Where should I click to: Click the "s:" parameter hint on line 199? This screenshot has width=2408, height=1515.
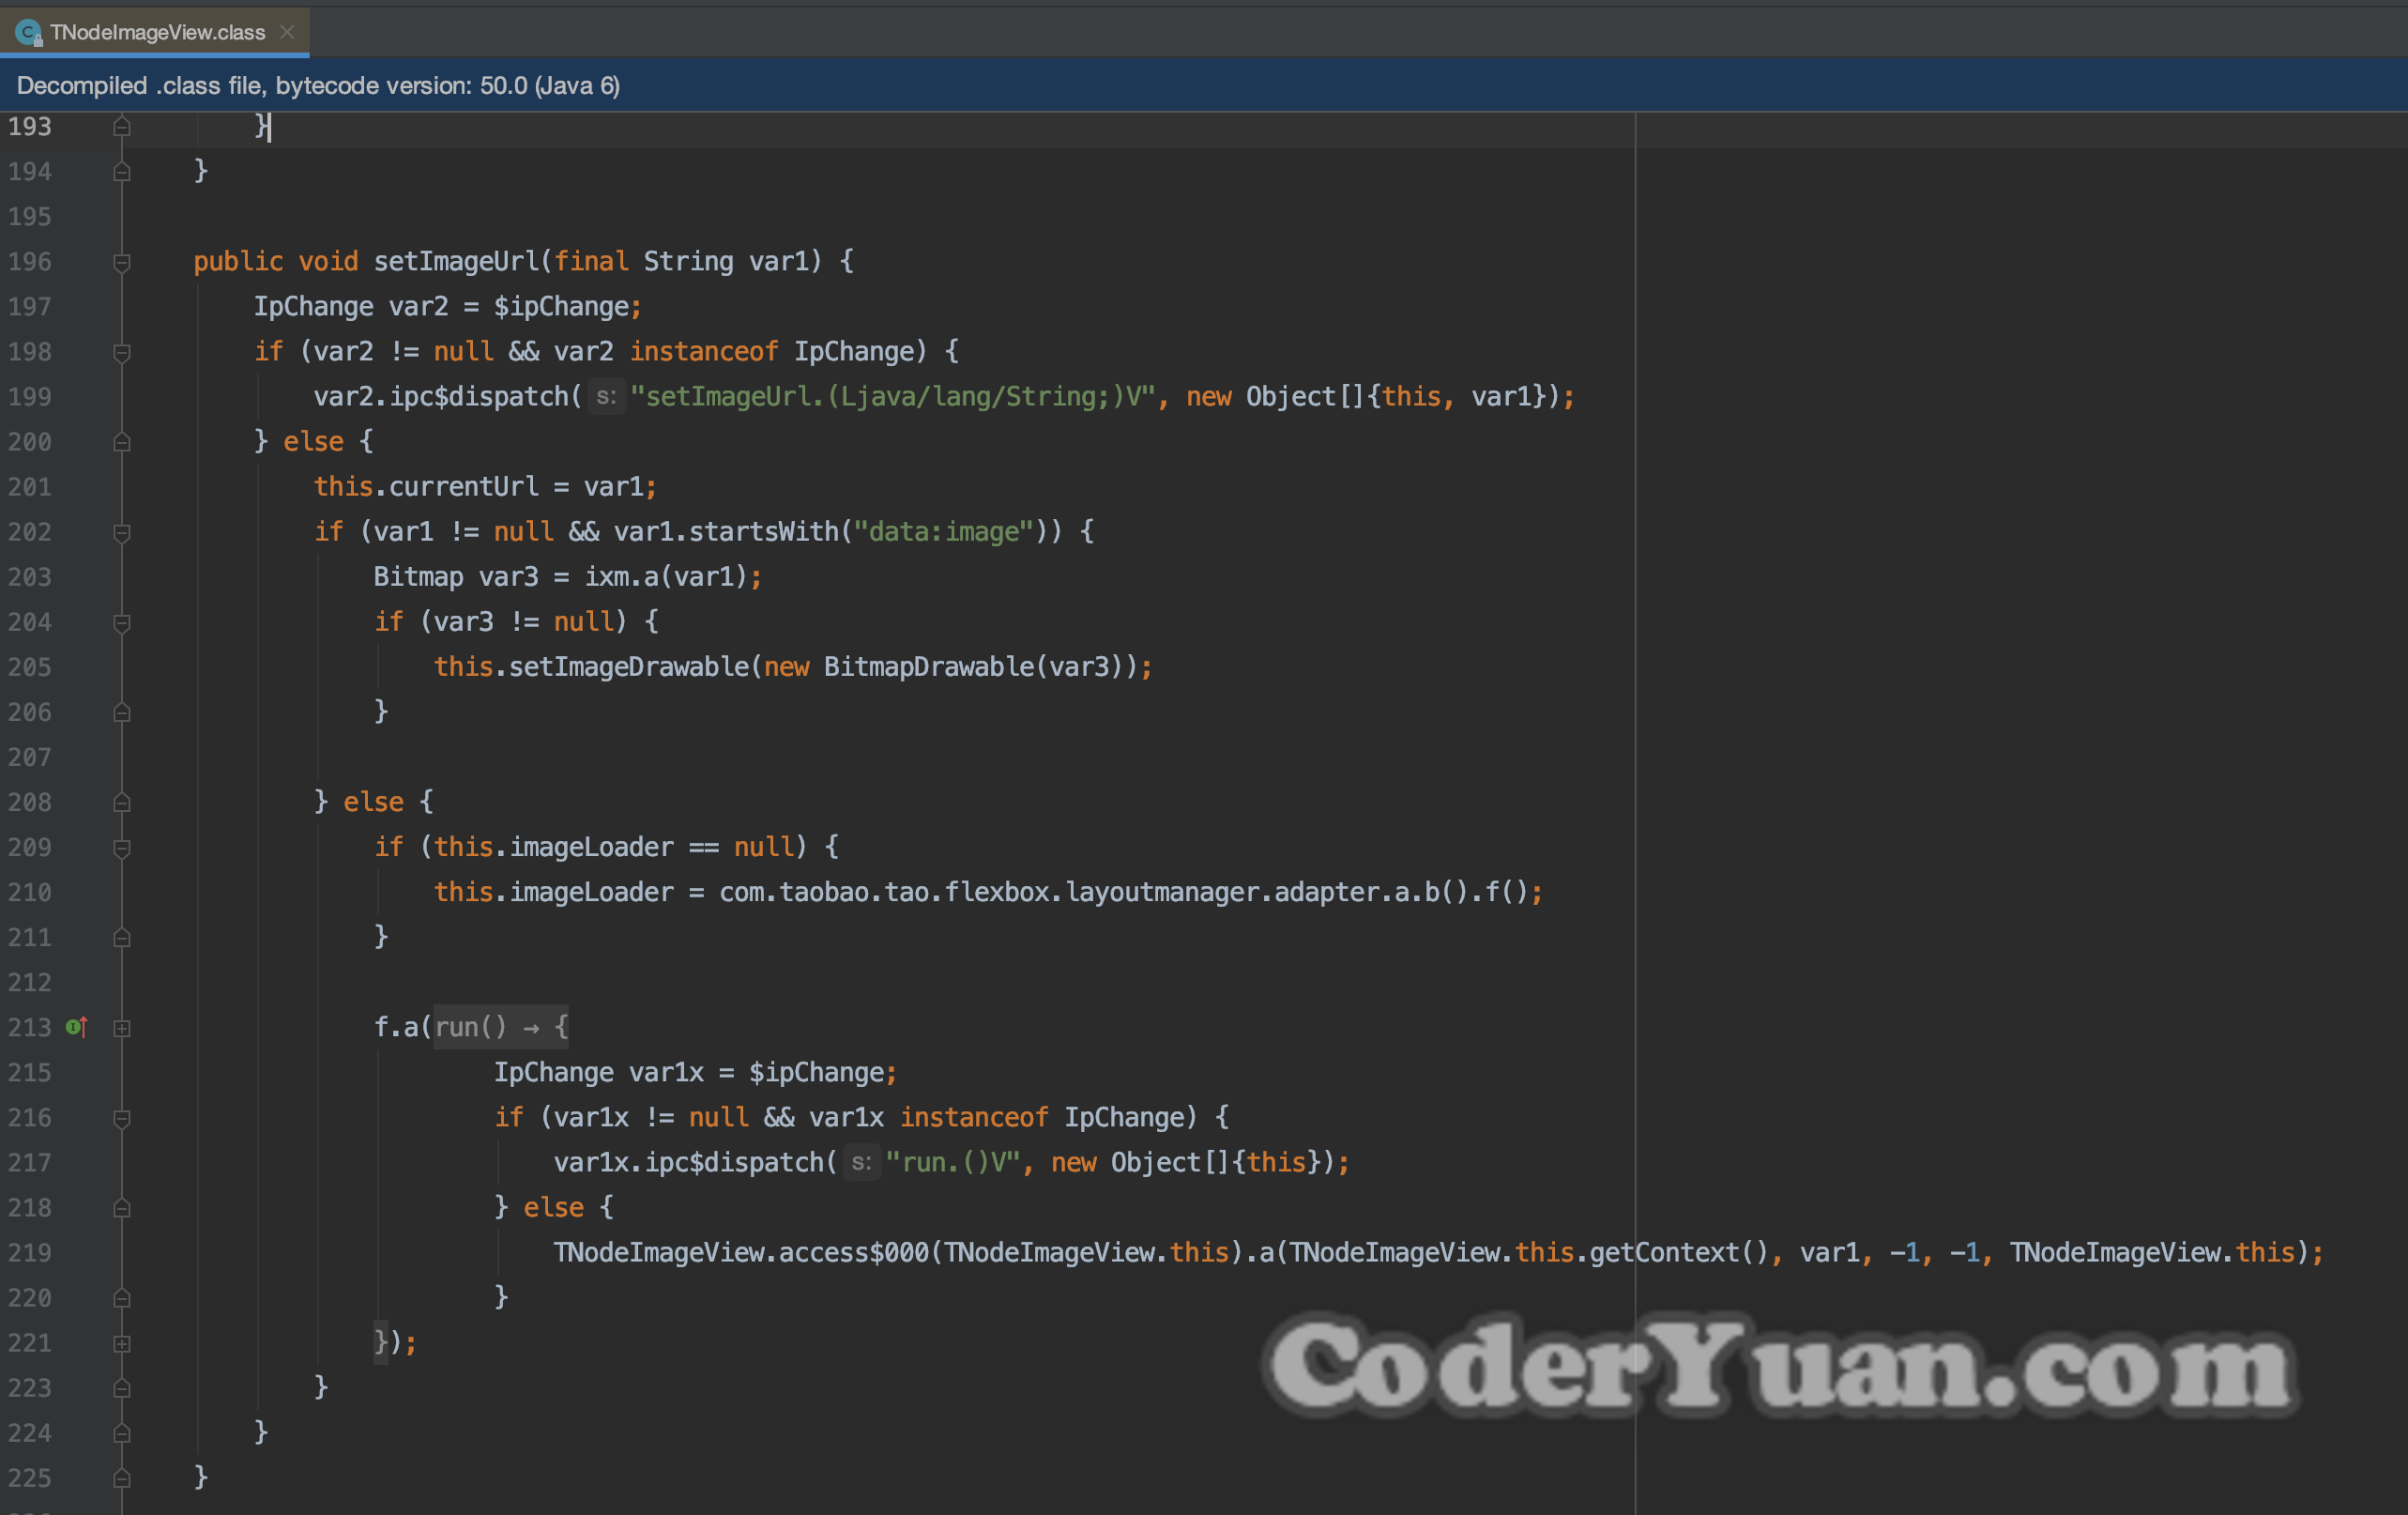click(605, 397)
